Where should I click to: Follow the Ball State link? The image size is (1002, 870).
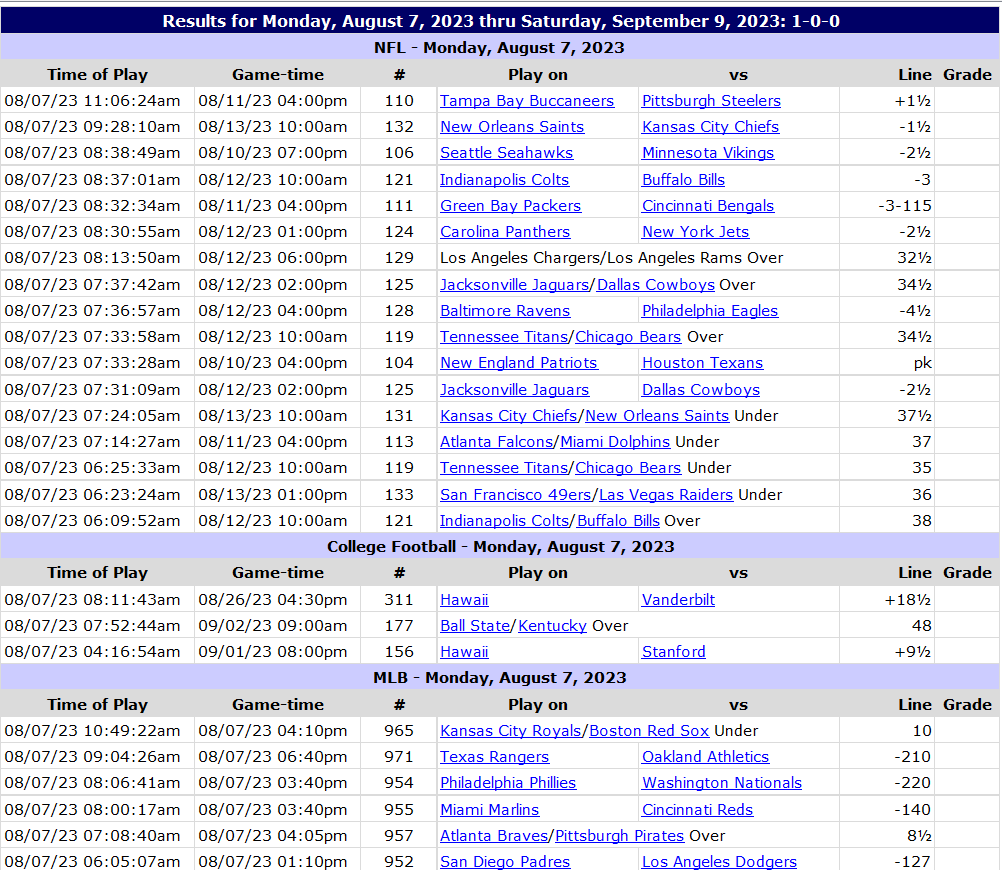(x=475, y=626)
